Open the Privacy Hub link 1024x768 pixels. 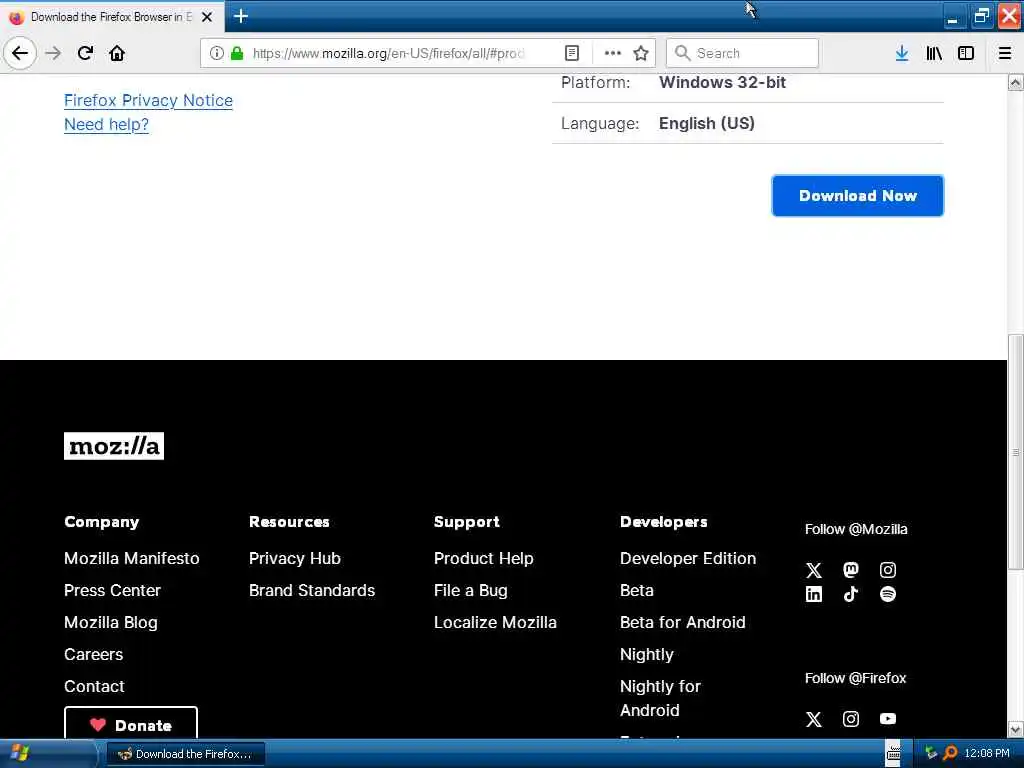coord(295,558)
